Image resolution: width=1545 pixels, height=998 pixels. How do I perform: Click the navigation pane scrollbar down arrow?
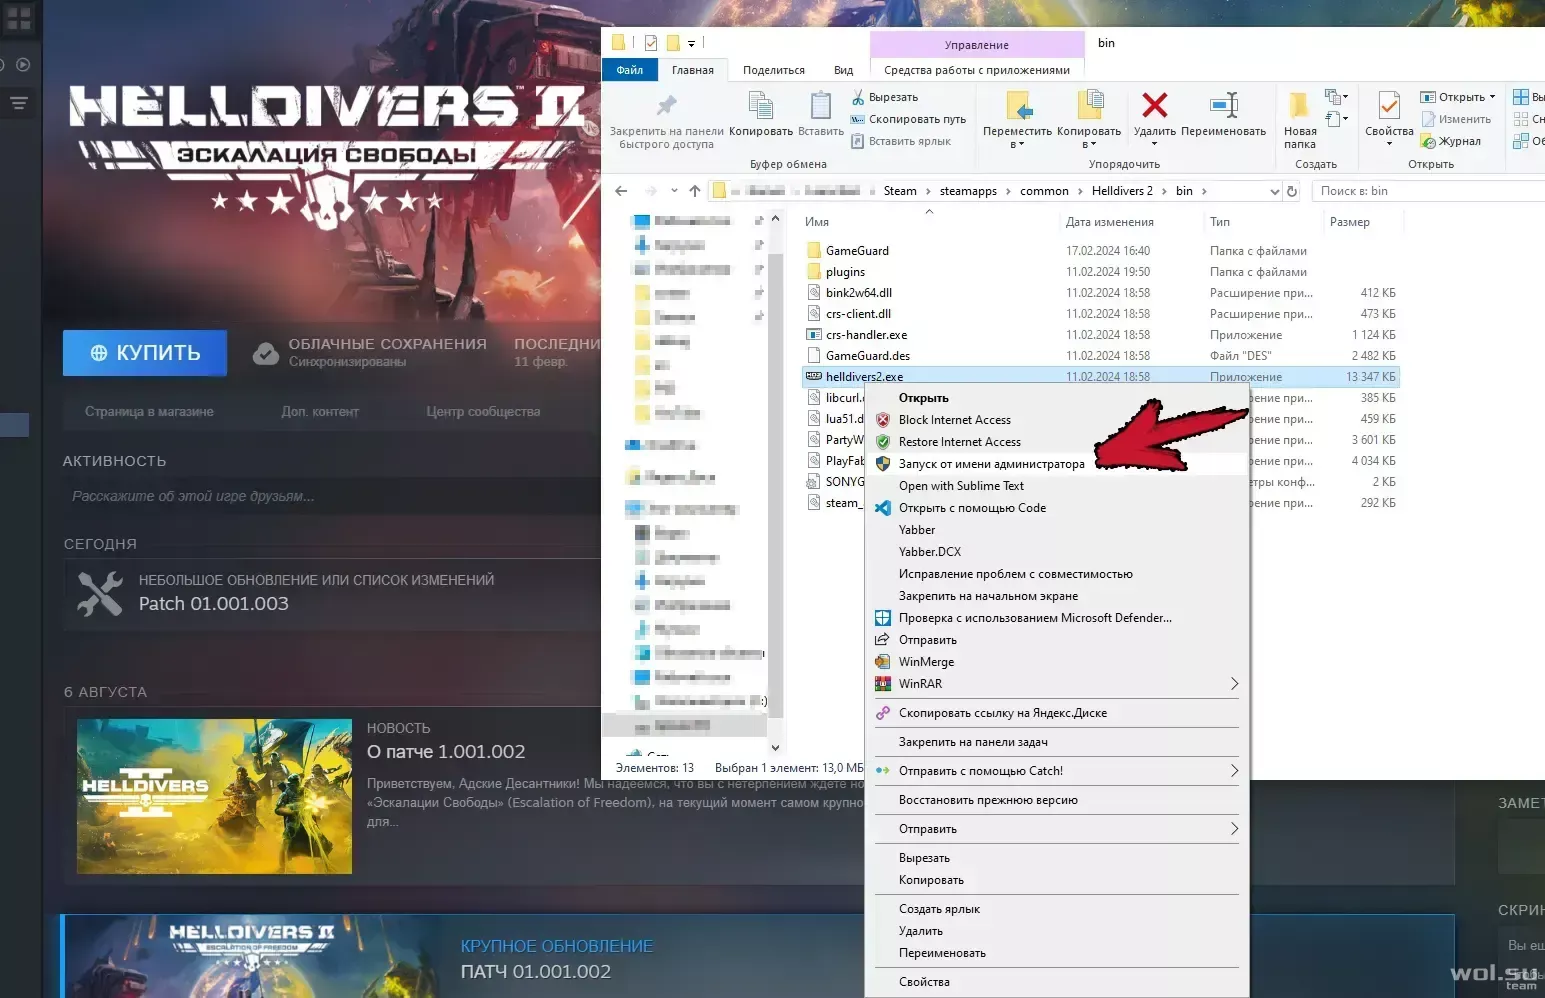(775, 747)
